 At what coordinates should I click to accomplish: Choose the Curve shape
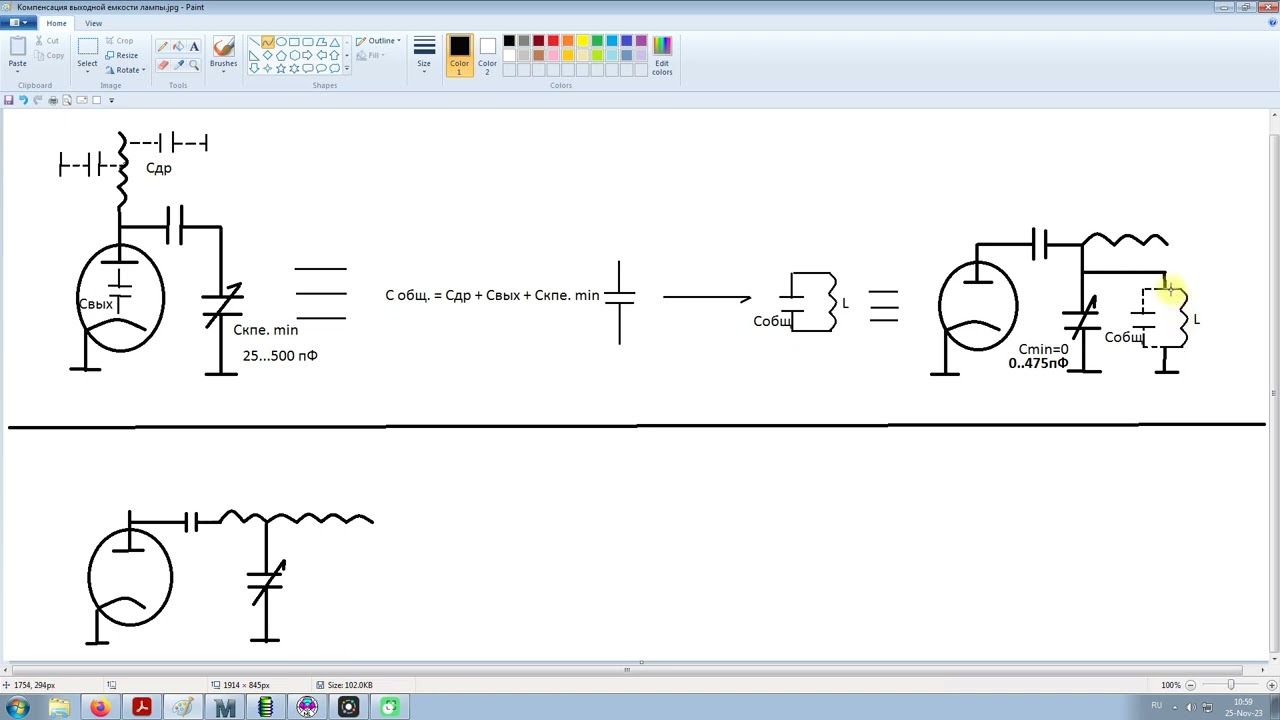click(267, 42)
